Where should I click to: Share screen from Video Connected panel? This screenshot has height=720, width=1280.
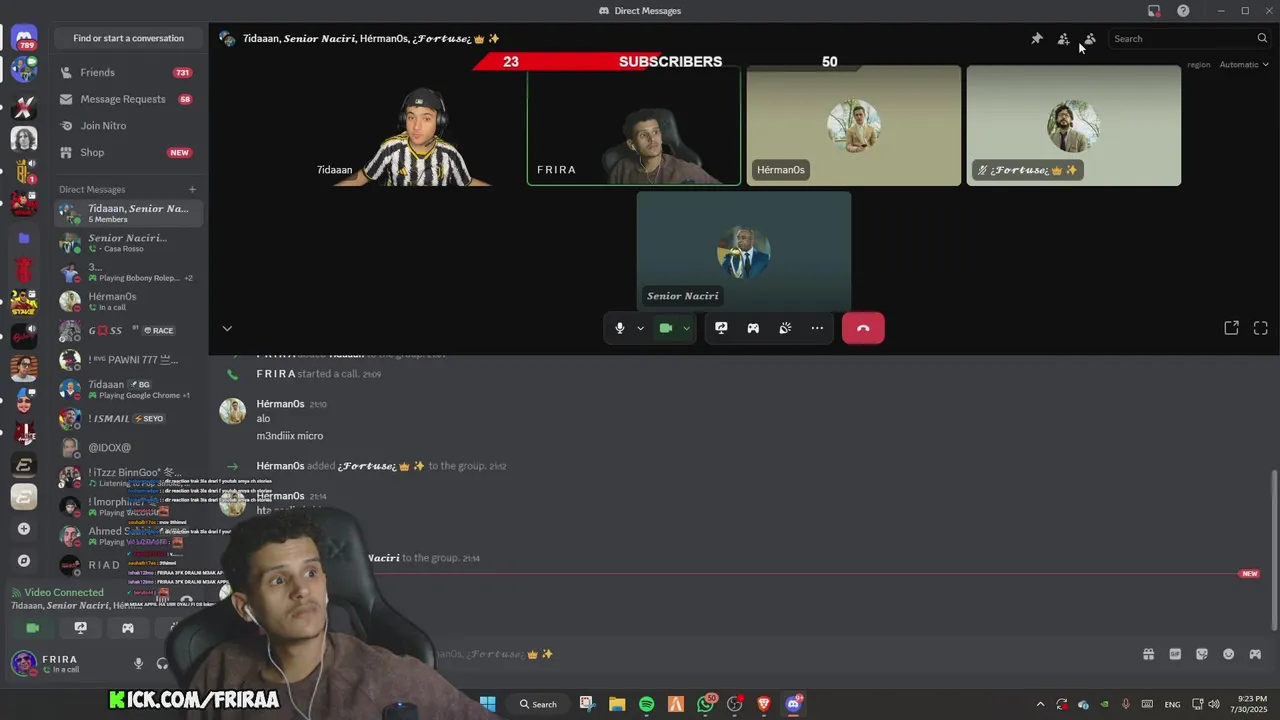click(81, 628)
